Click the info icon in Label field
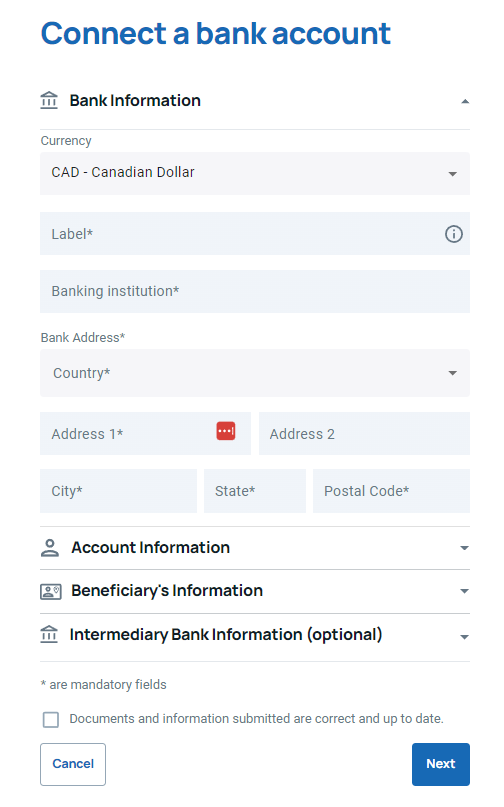504x807 pixels. (454, 234)
